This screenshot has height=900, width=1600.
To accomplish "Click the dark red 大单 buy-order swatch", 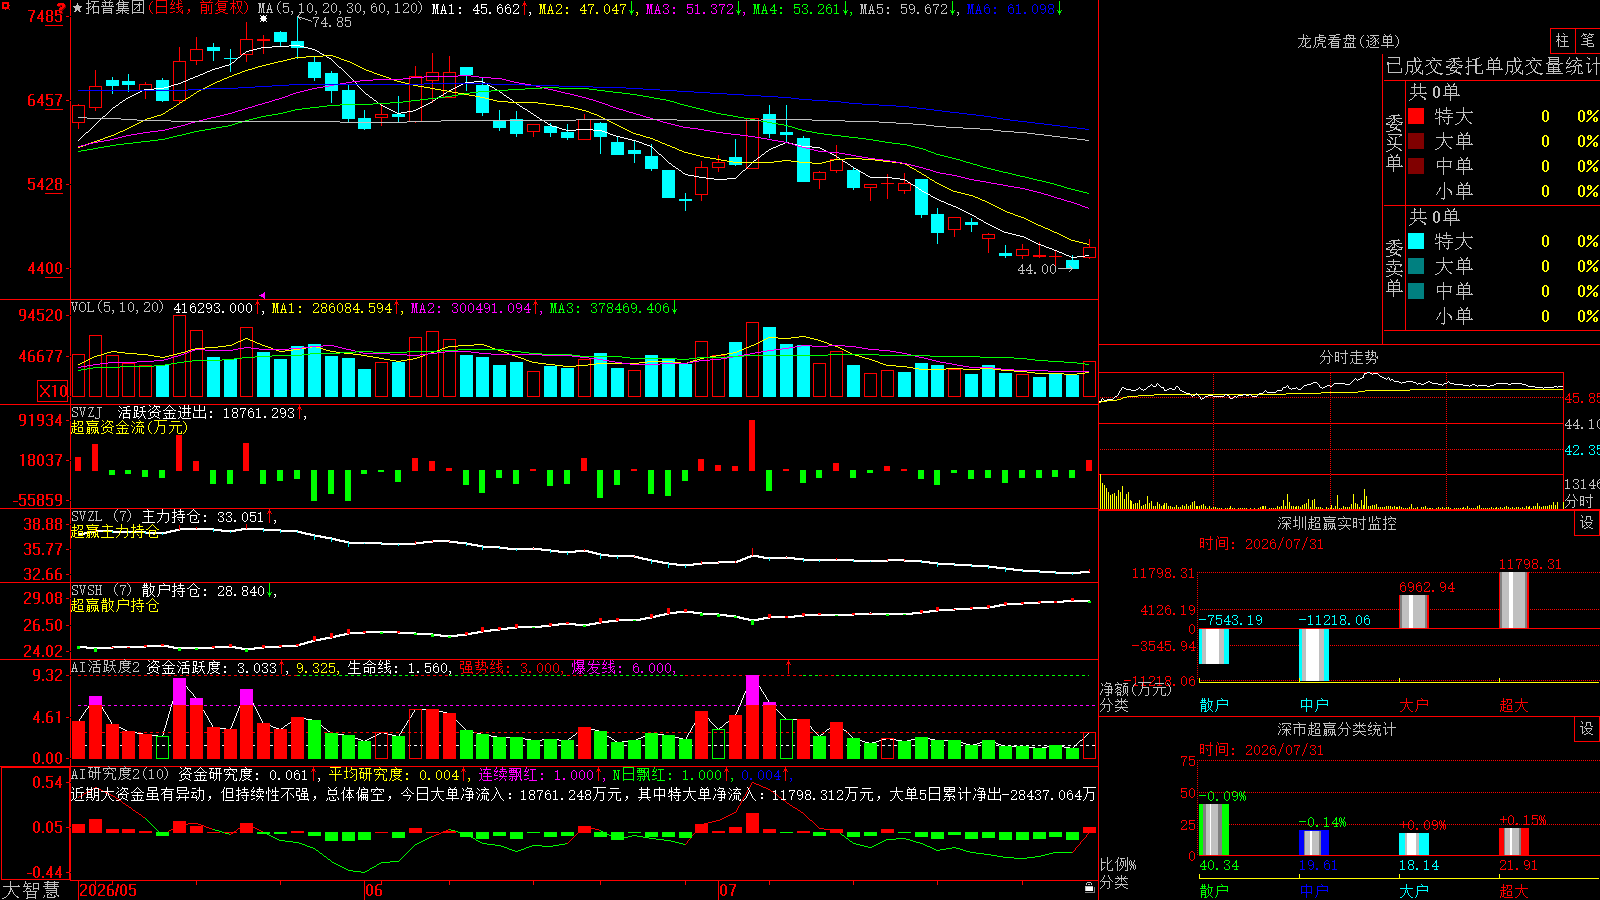I will 1416,141.
